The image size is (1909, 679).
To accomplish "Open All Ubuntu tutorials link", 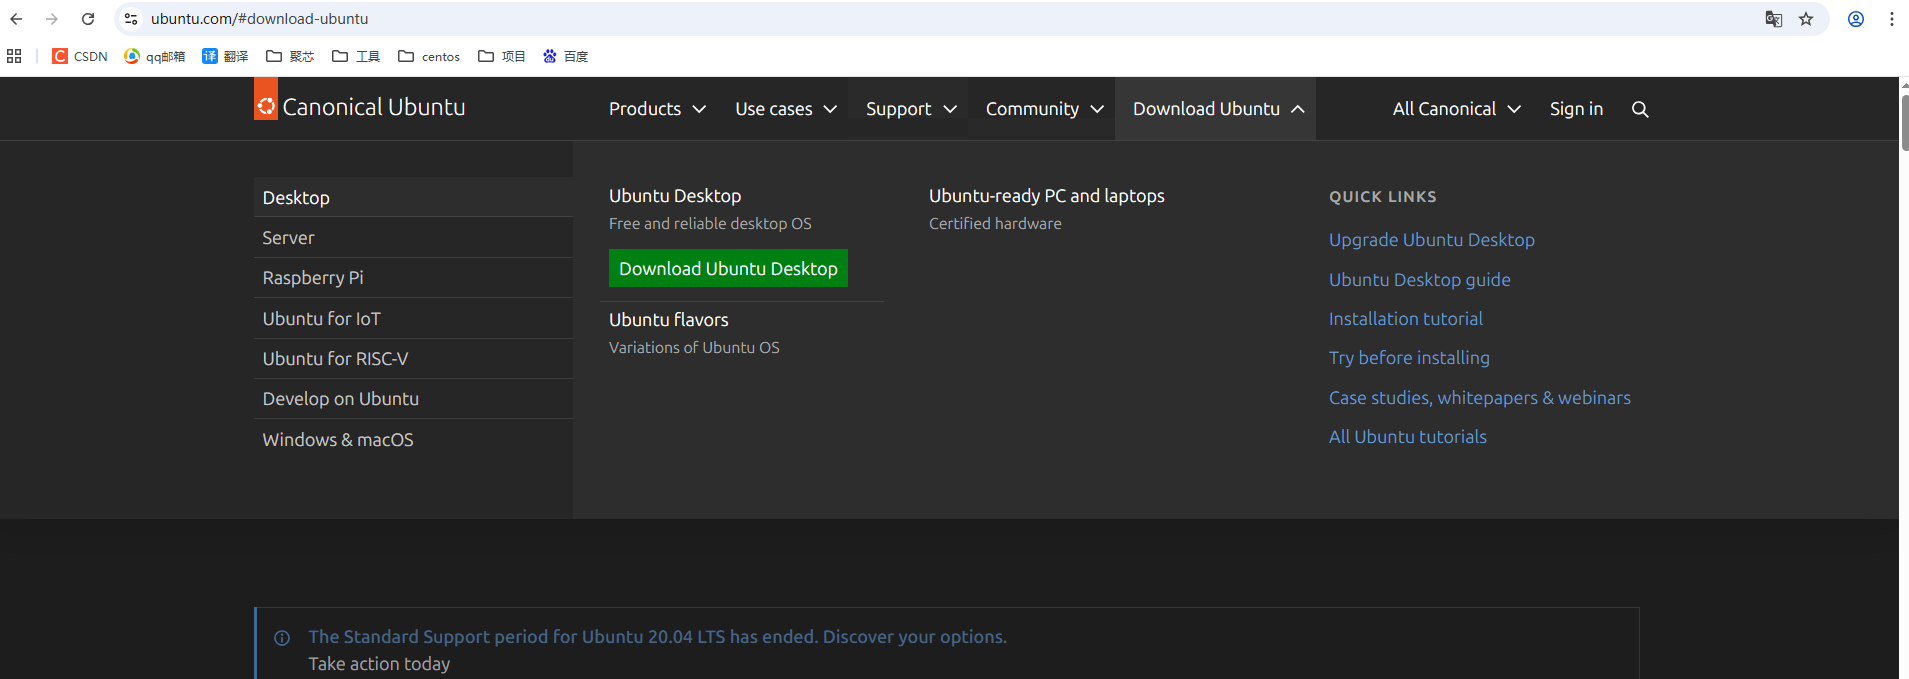I will tap(1408, 437).
